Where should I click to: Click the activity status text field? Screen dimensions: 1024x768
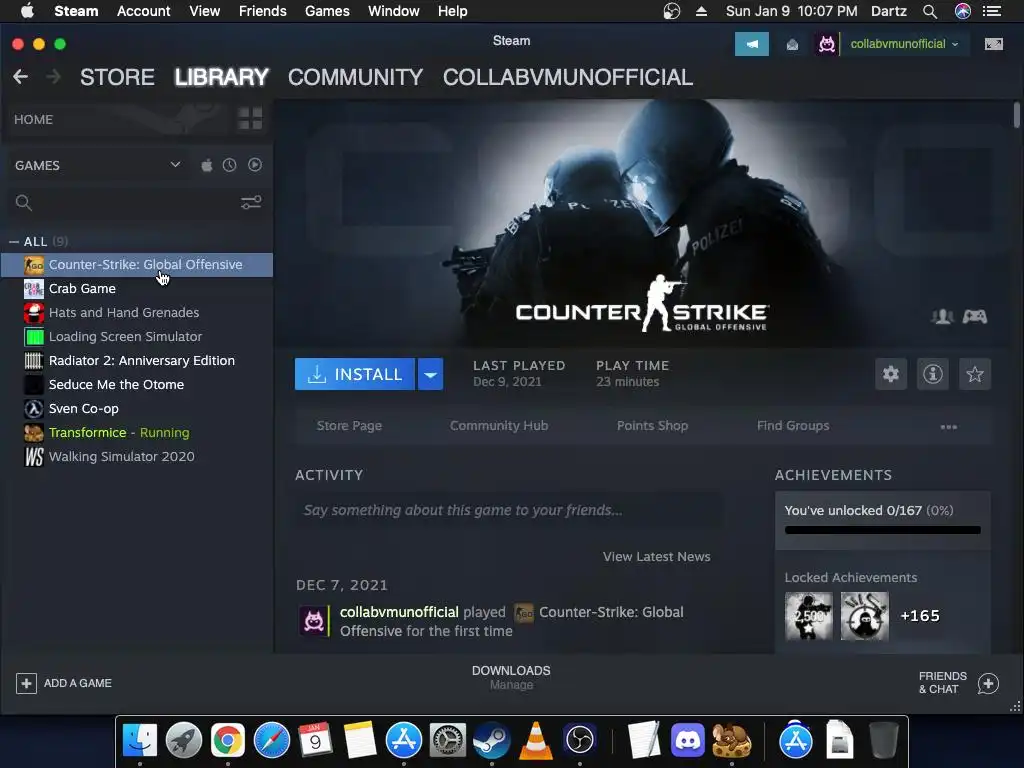[509, 510]
